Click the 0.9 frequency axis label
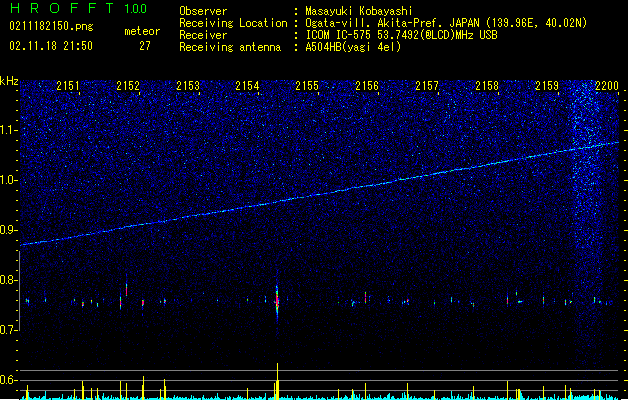 click(8, 230)
